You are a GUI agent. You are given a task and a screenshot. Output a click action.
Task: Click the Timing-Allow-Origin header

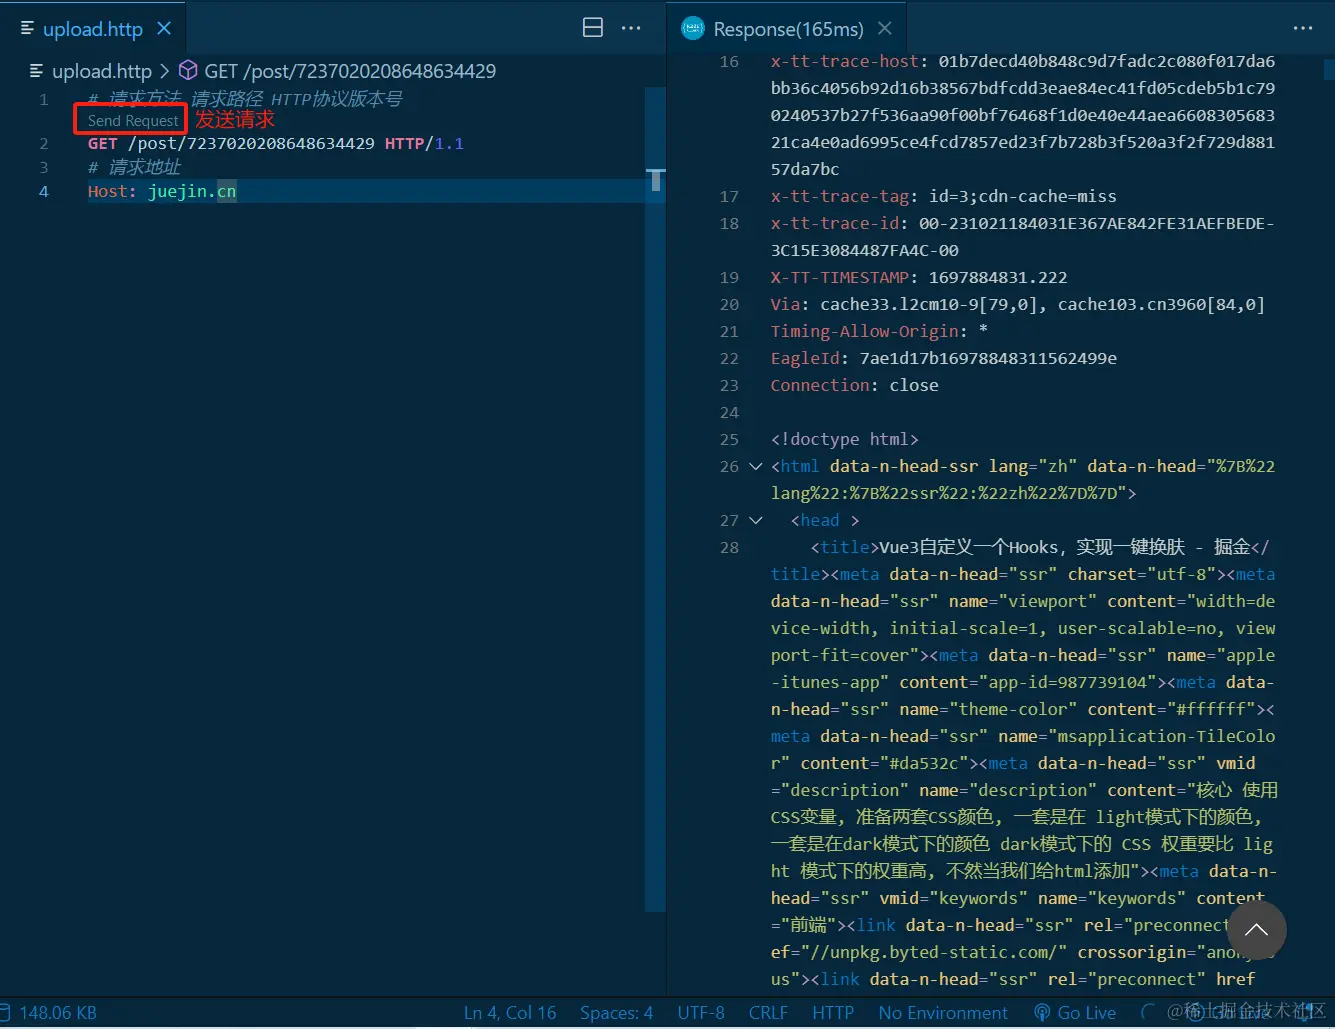tap(865, 331)
